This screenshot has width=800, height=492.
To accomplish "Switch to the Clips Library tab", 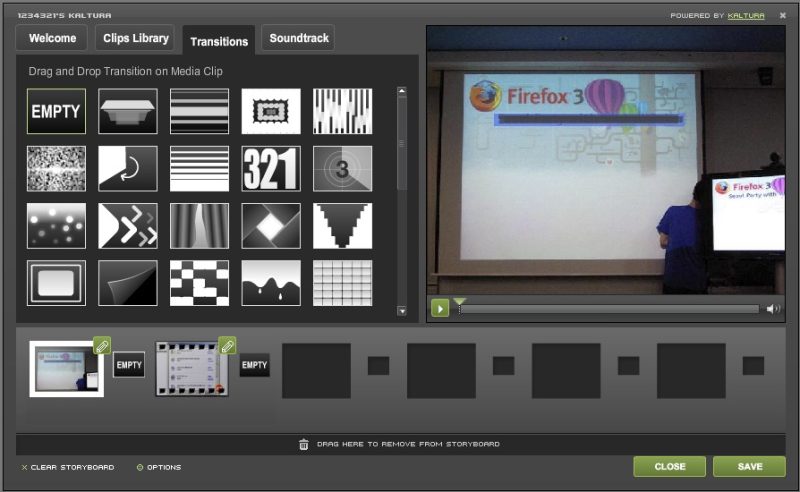I will point(137,40).
